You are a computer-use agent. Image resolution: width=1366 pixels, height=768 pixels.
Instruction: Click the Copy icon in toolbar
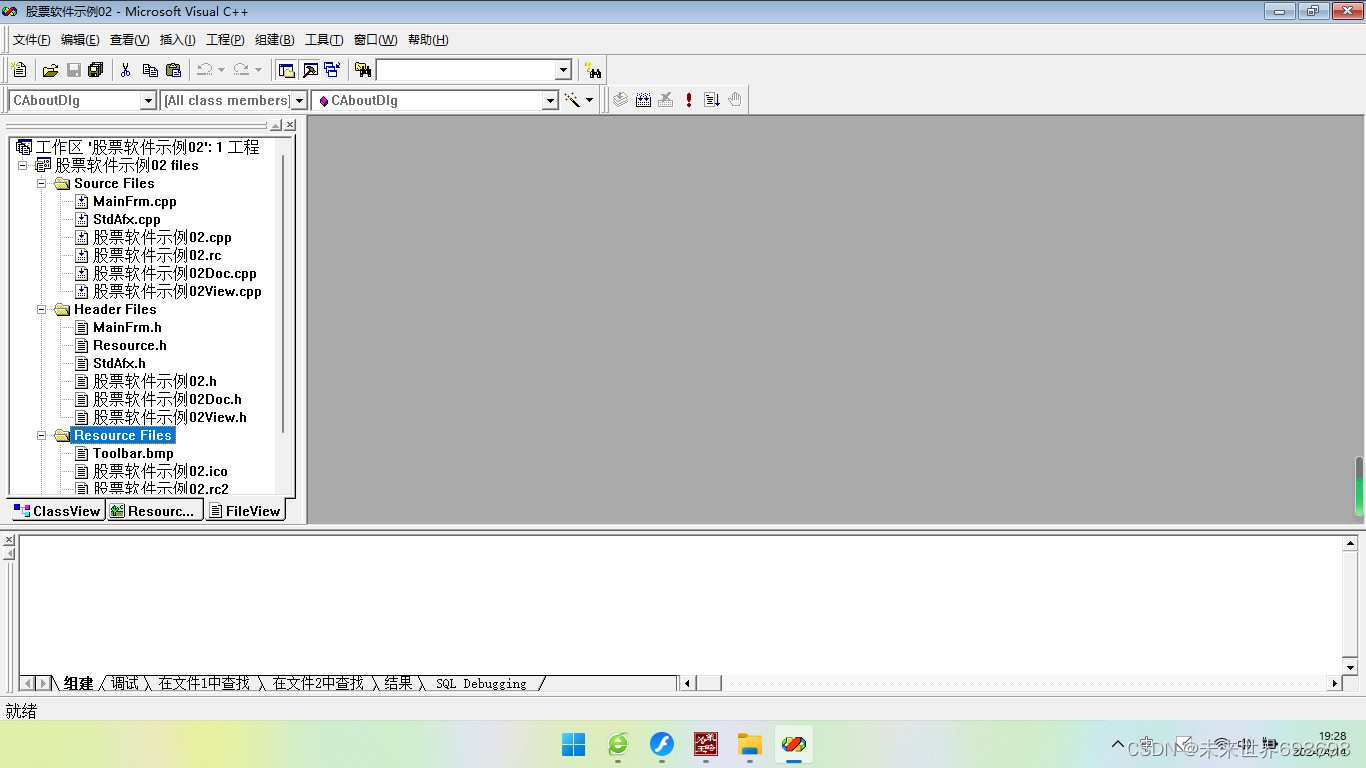coord(150,70)
